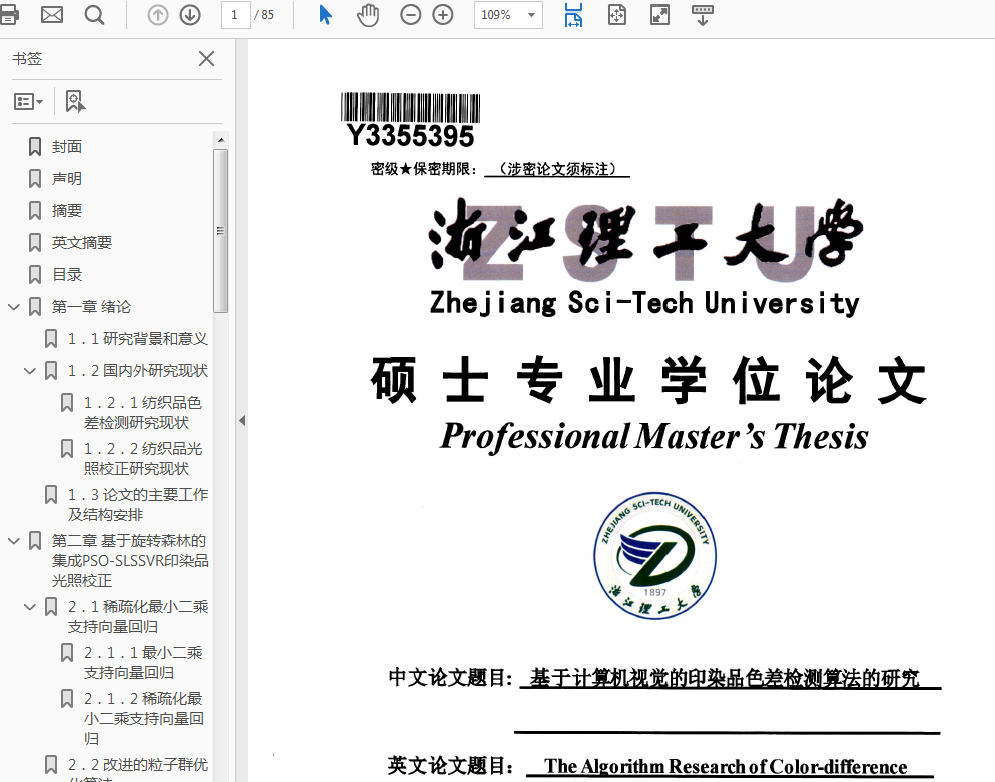Open bookmark 1.2.2 纺织品光照校正研究现状

tap(143, 459)
